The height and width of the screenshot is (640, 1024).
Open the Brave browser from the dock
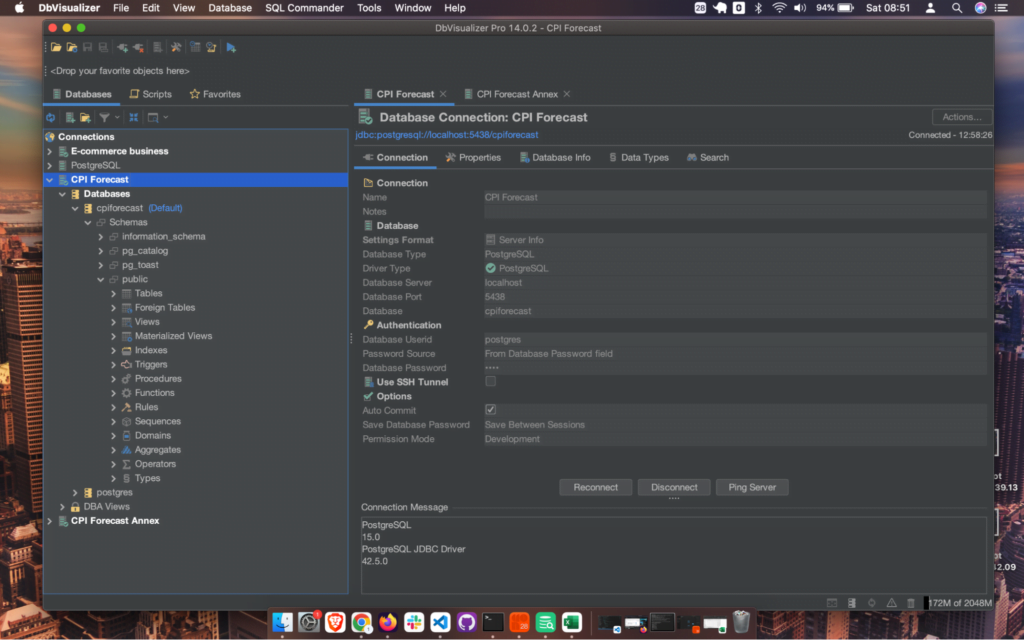click(x=335, y=622)
